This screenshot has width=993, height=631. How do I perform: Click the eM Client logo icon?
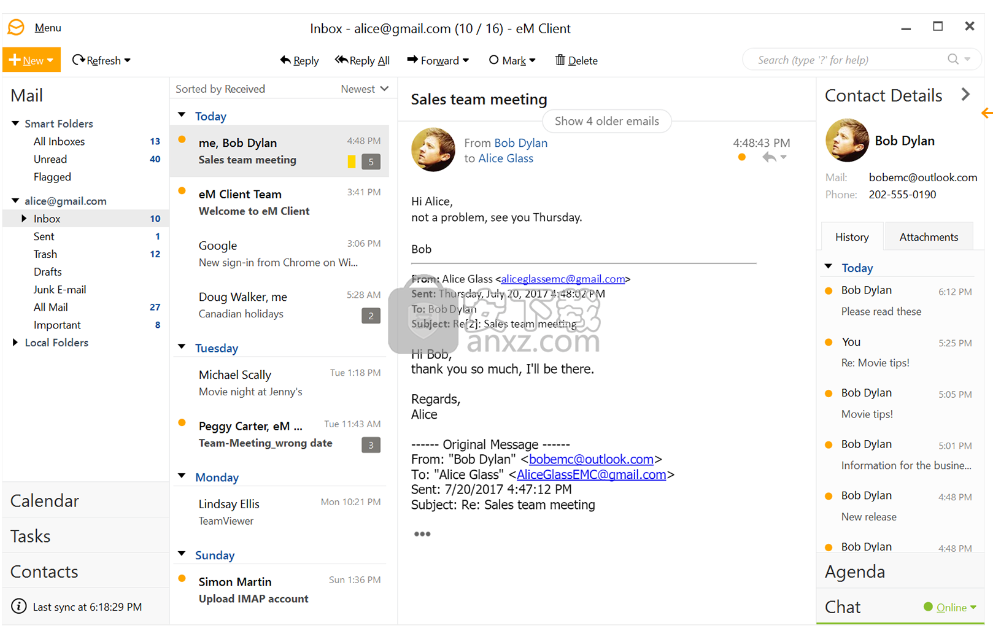16,27
